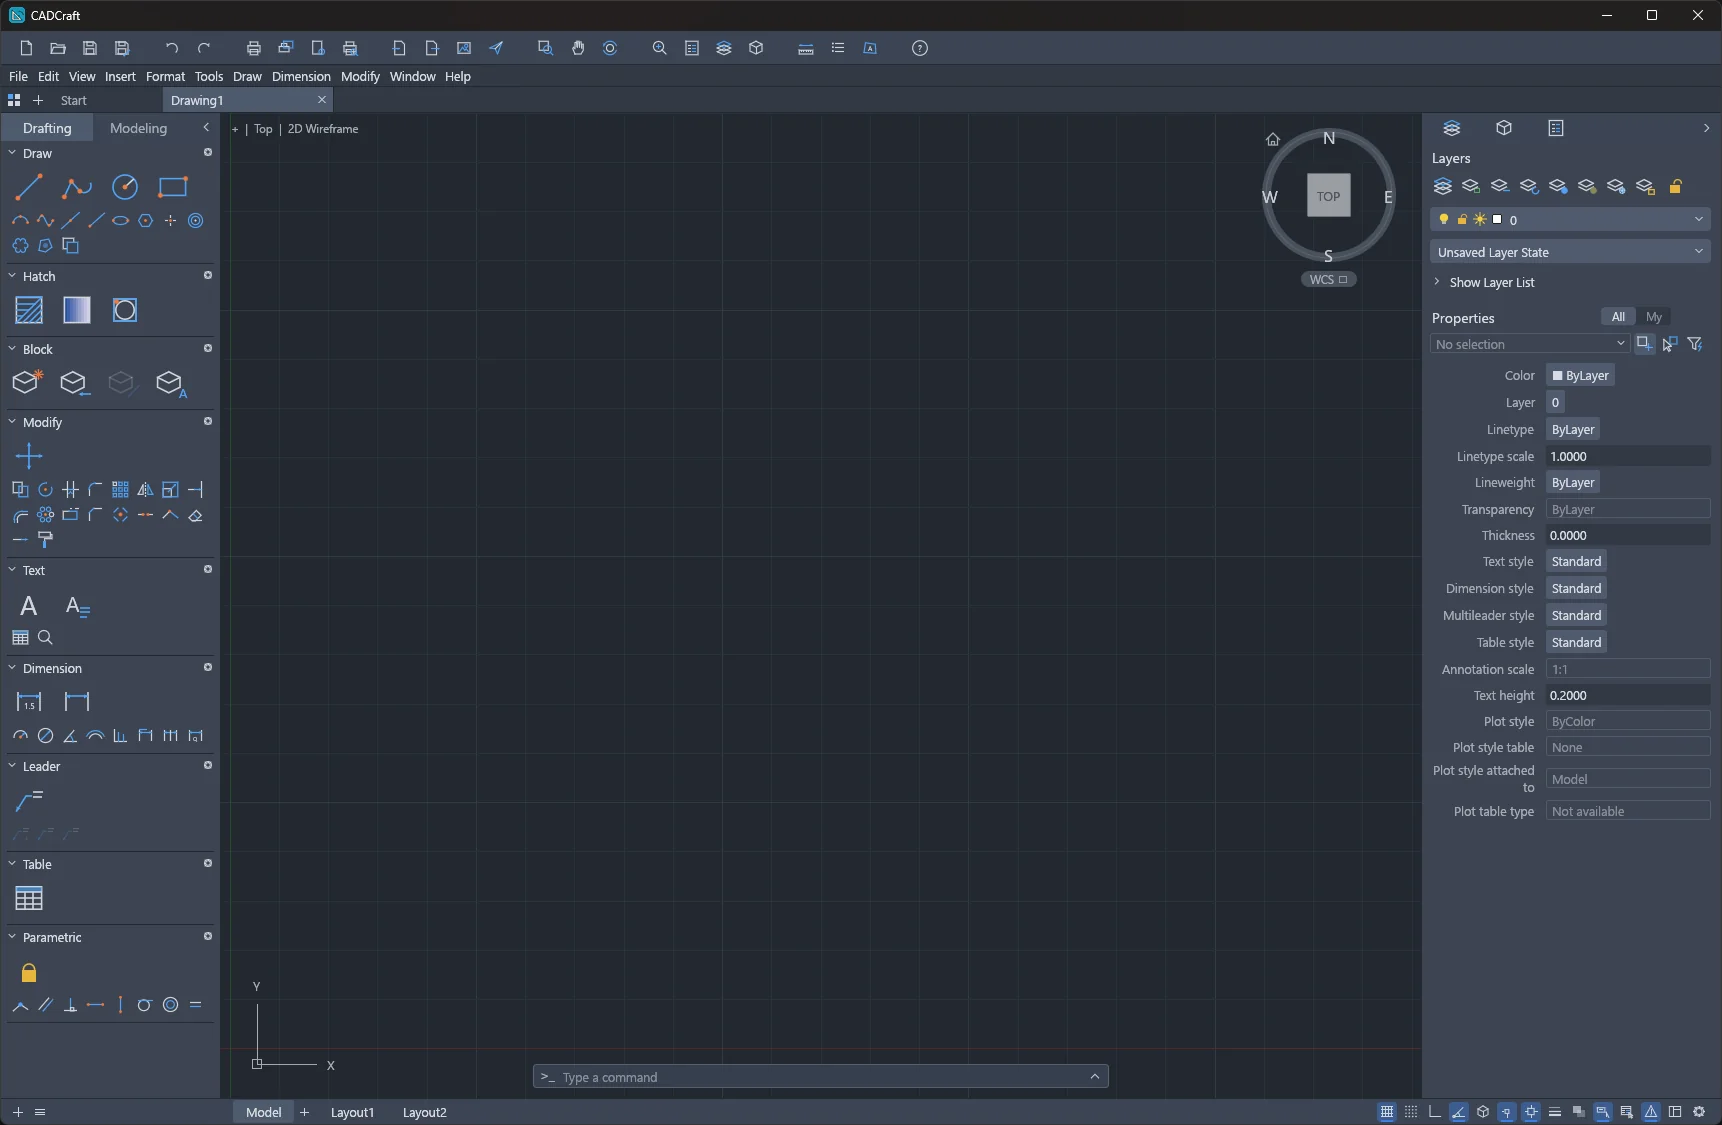Image resolution: width=1722 pixels, height=1125 pixels.
Task: Select the Line draw tool
Action: click(x=29, y=187)
